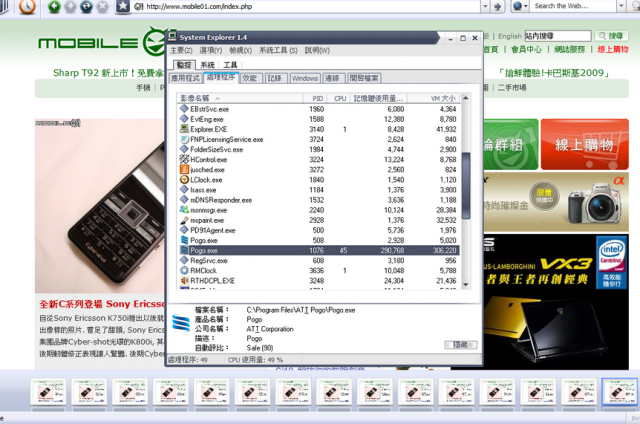
Task: Open the search engine selector dropdown arrow
Action: [x=526, y=7]
